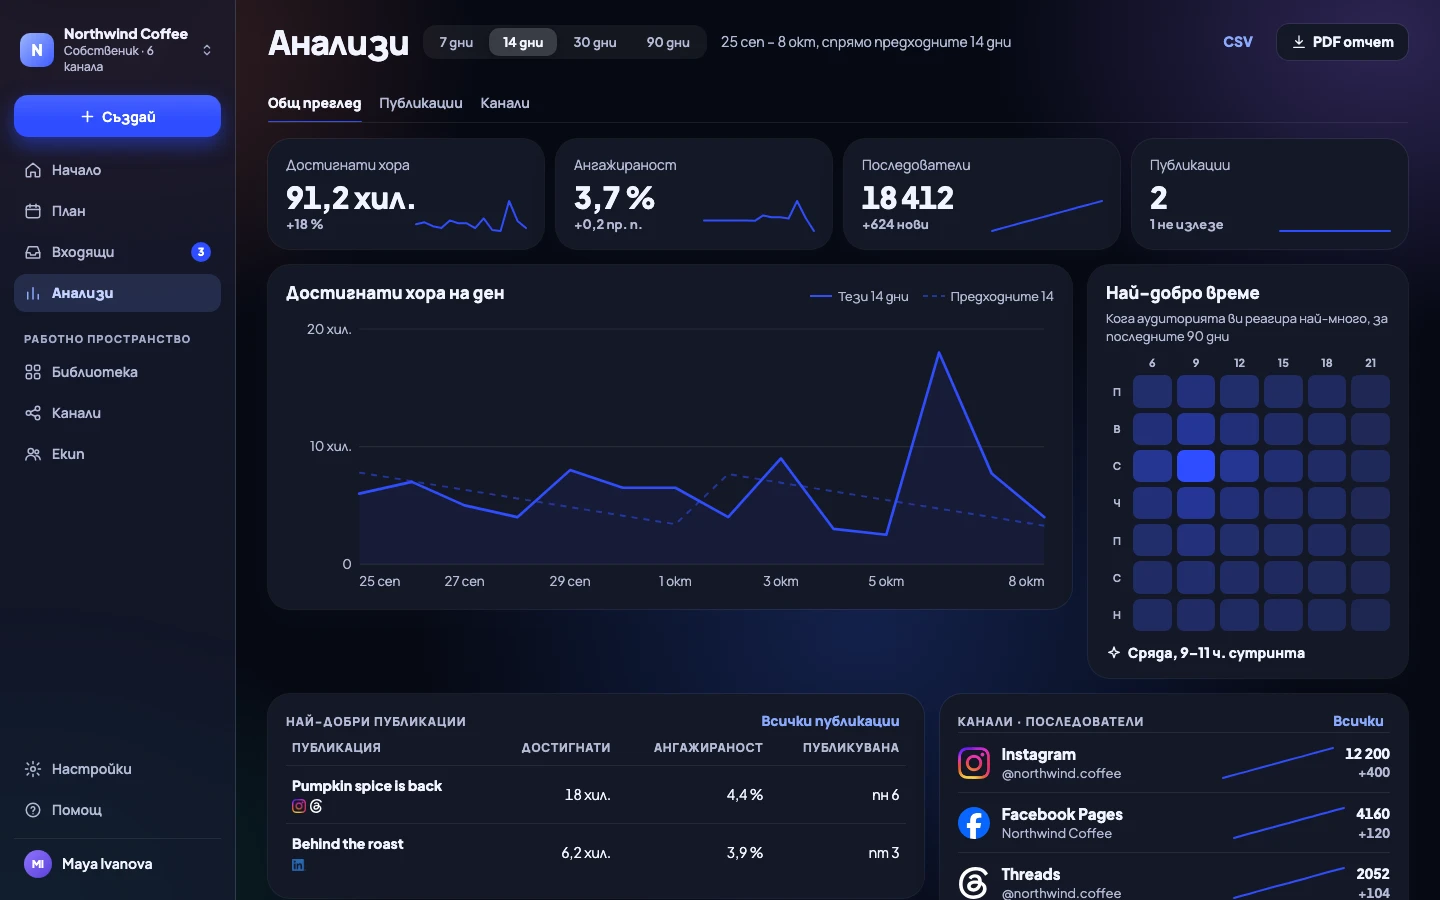Click the Pumpkin spice is back row title
This screenshot has width=1440, height=900.
pos(367,786)
